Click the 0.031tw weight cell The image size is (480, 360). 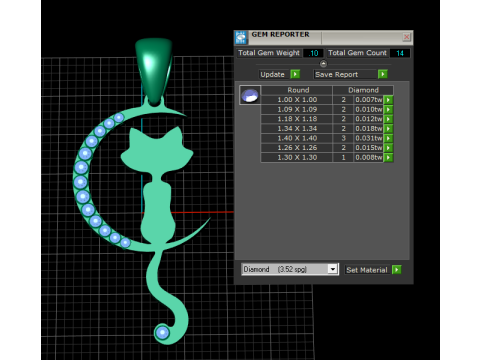pyautogui.click(x=368, y=138)
